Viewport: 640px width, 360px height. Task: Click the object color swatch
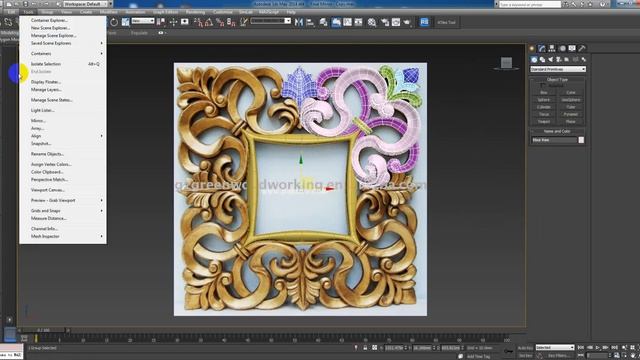click(x=581, y=140)
